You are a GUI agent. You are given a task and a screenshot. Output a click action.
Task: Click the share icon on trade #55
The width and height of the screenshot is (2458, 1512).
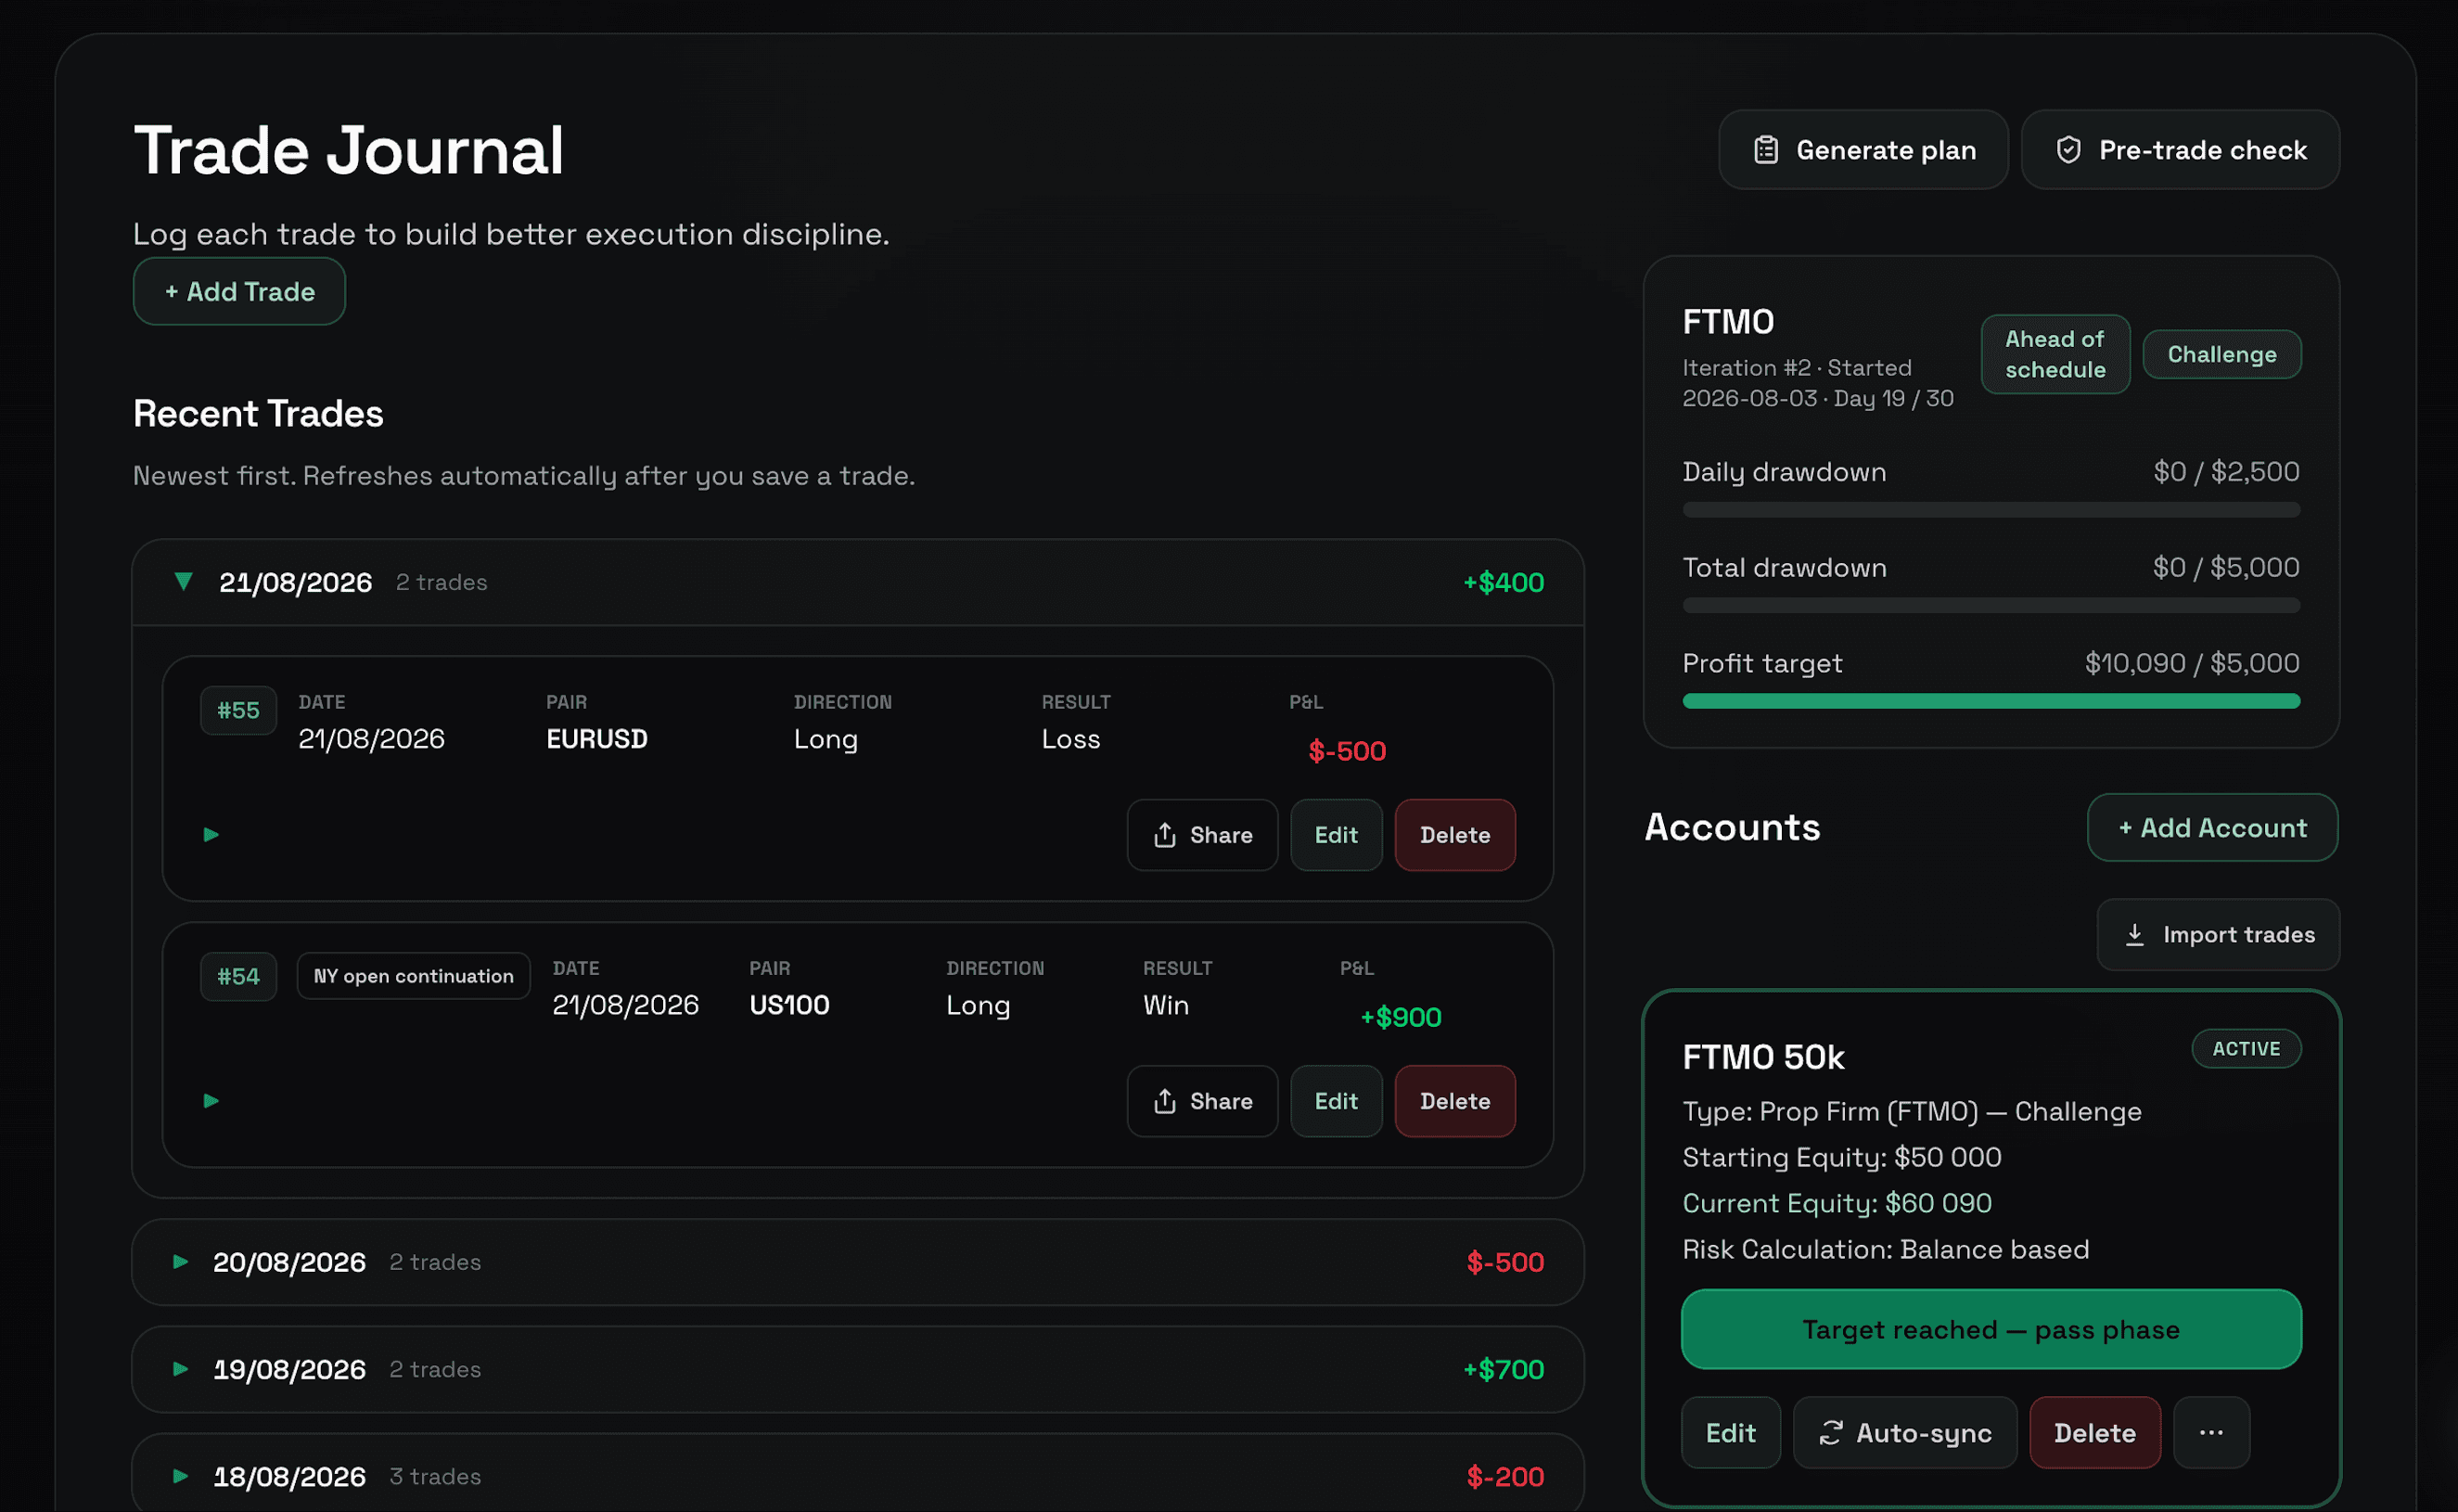pos(1165,835)
